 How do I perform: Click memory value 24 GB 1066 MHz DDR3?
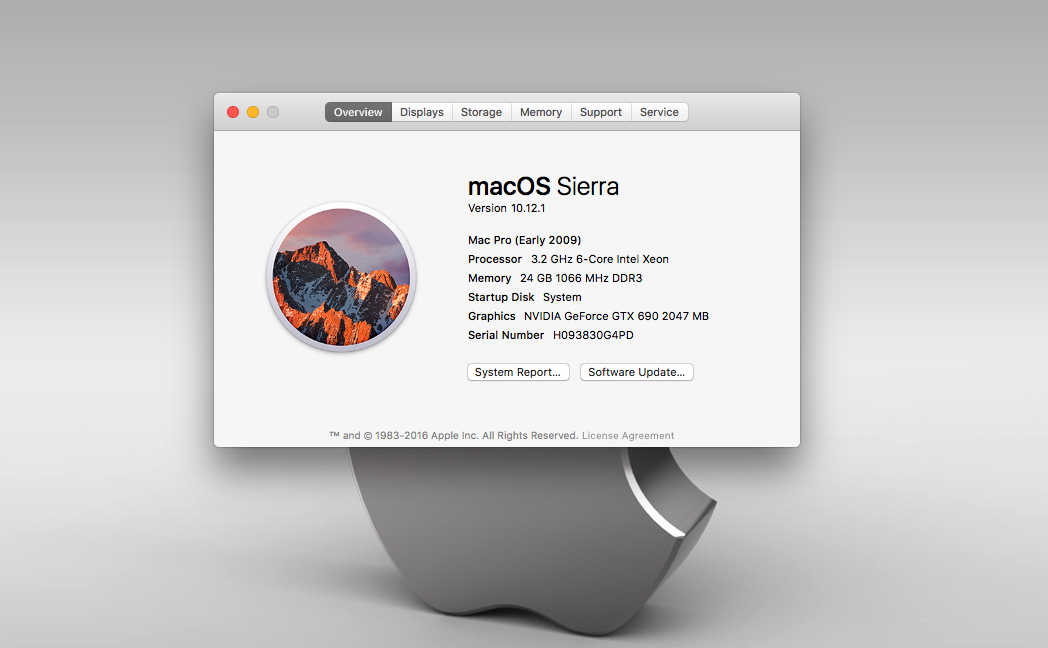pos(581,278)
